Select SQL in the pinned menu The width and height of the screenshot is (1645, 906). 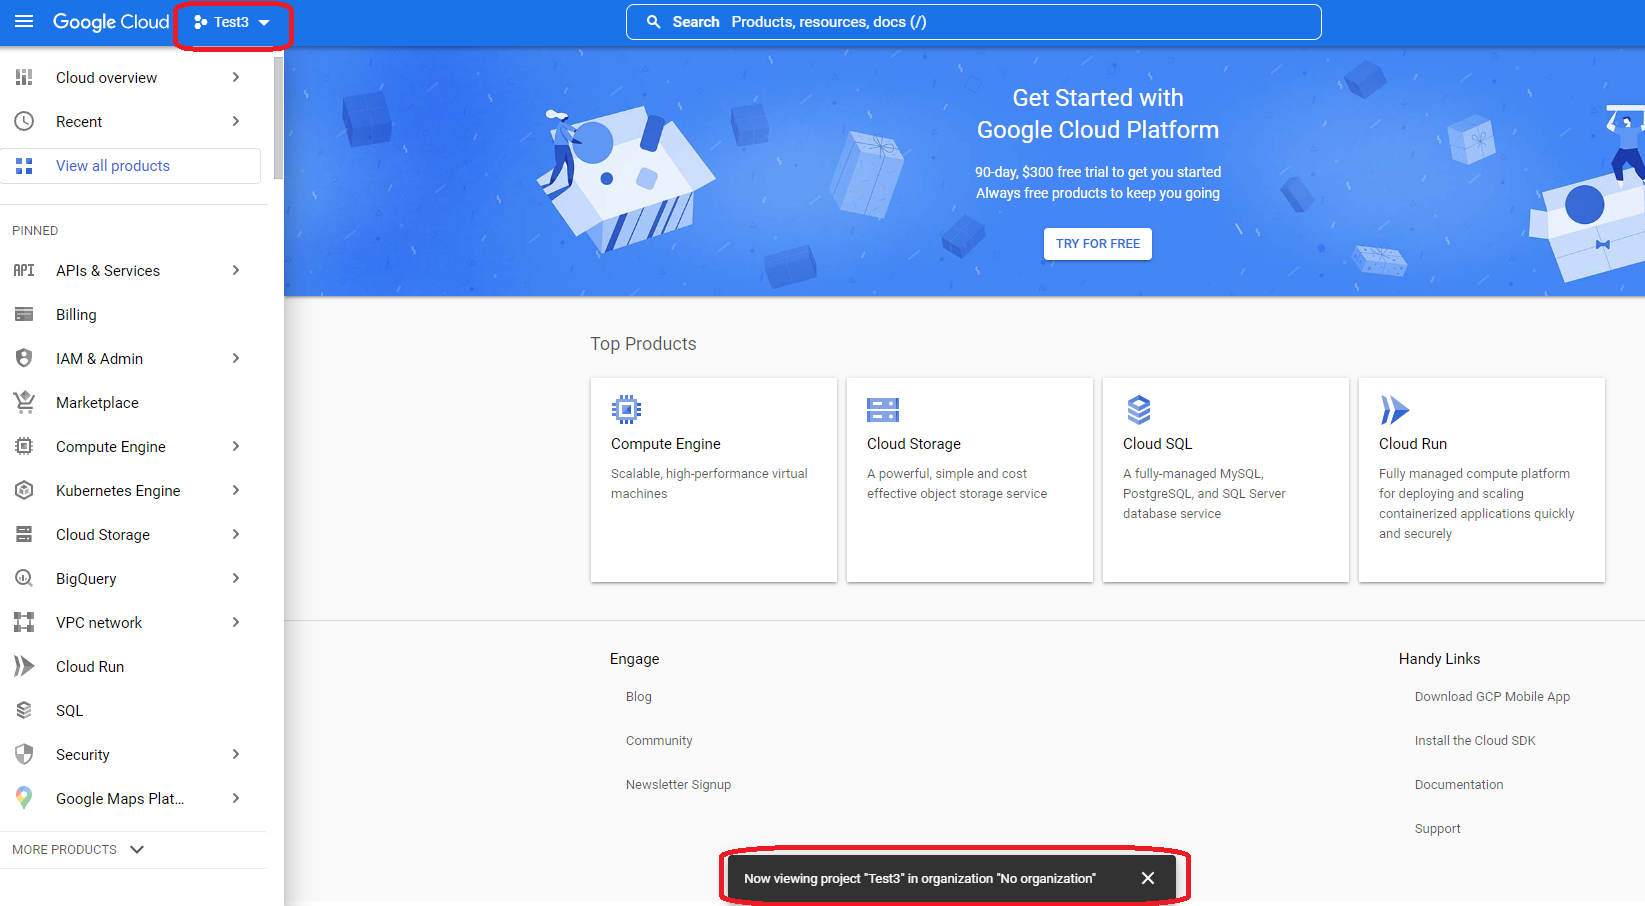coord(70,710)
